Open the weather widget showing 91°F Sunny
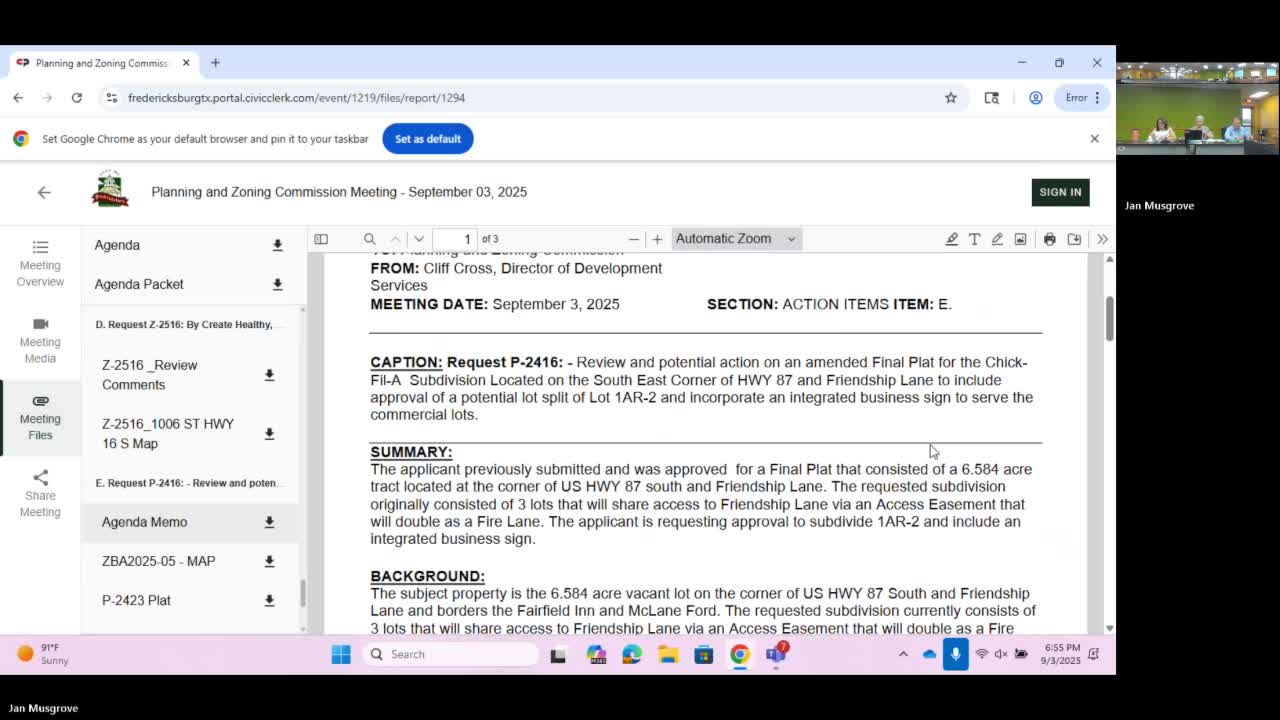 click(44, 654)
